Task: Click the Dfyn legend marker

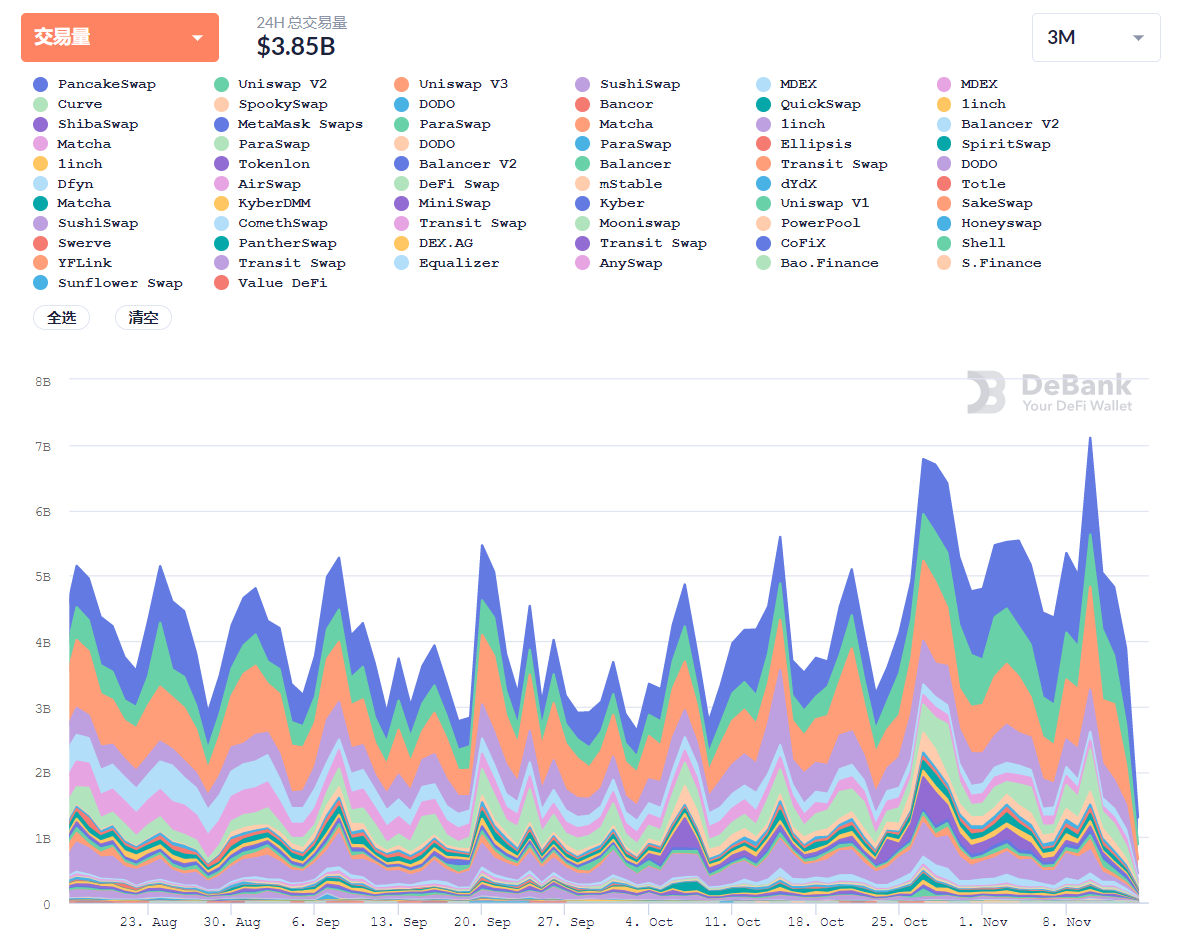Action: (41, 183)
